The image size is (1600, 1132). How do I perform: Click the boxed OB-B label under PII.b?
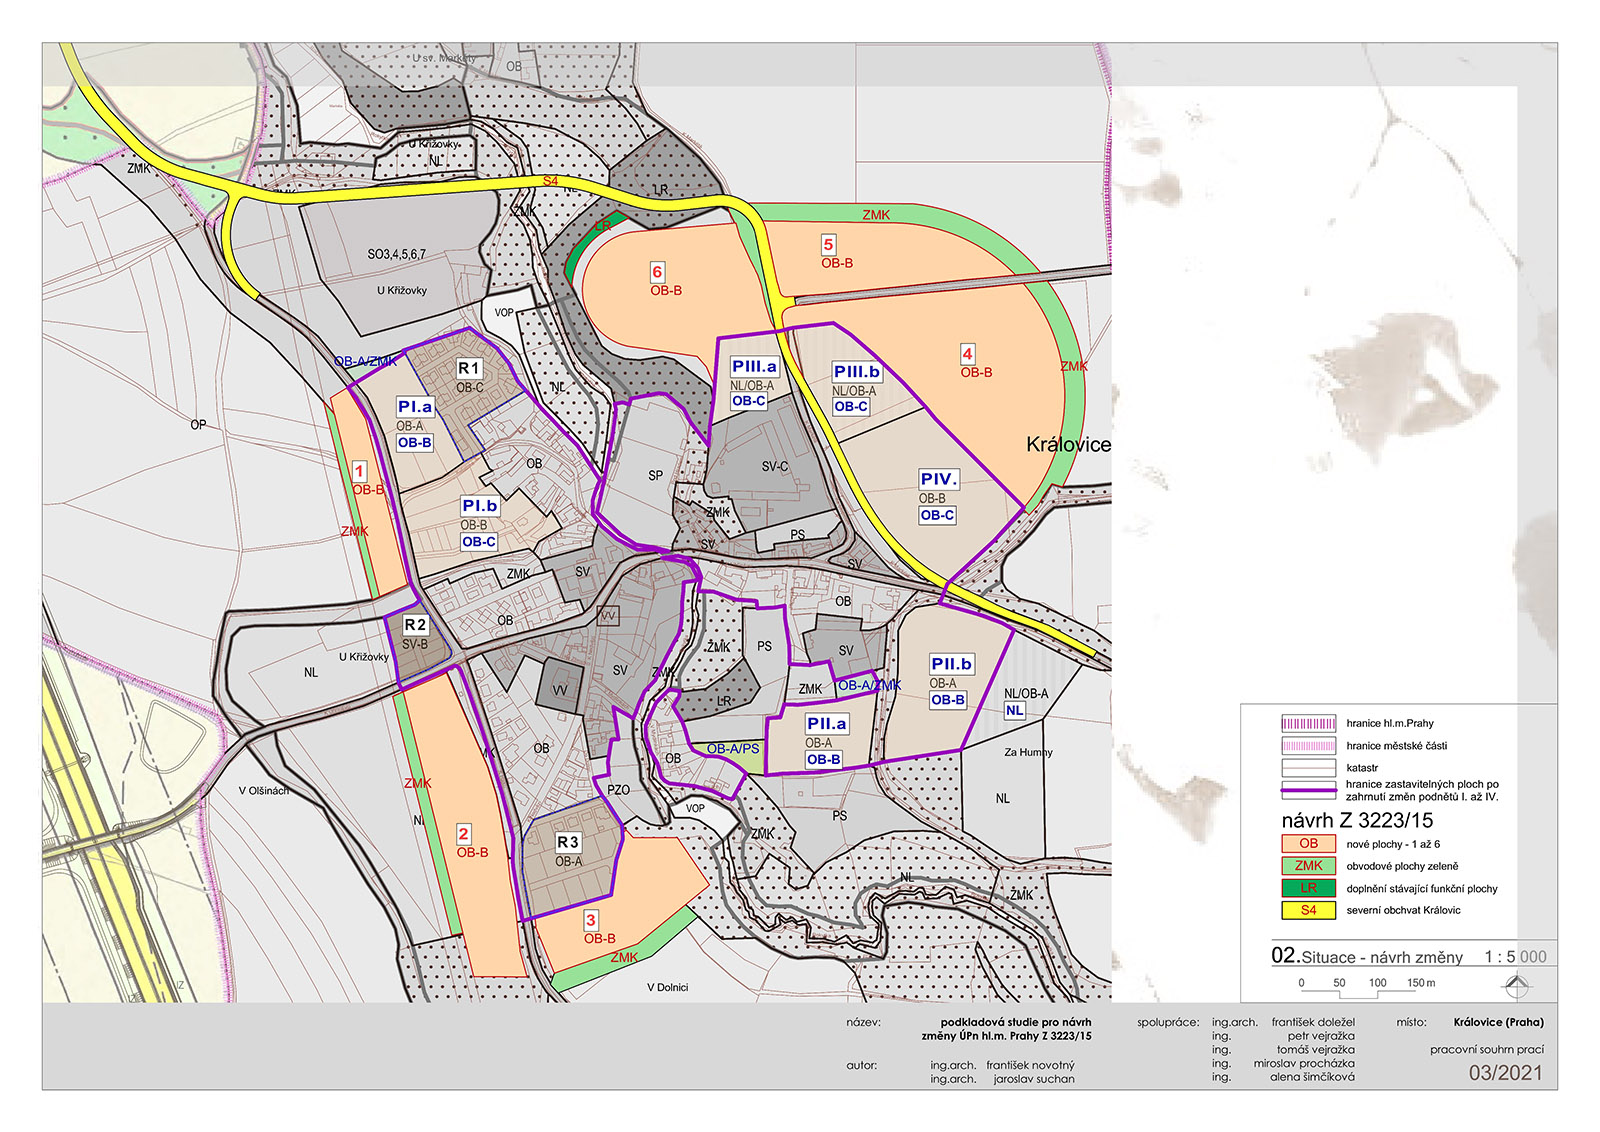pos(948,700)
